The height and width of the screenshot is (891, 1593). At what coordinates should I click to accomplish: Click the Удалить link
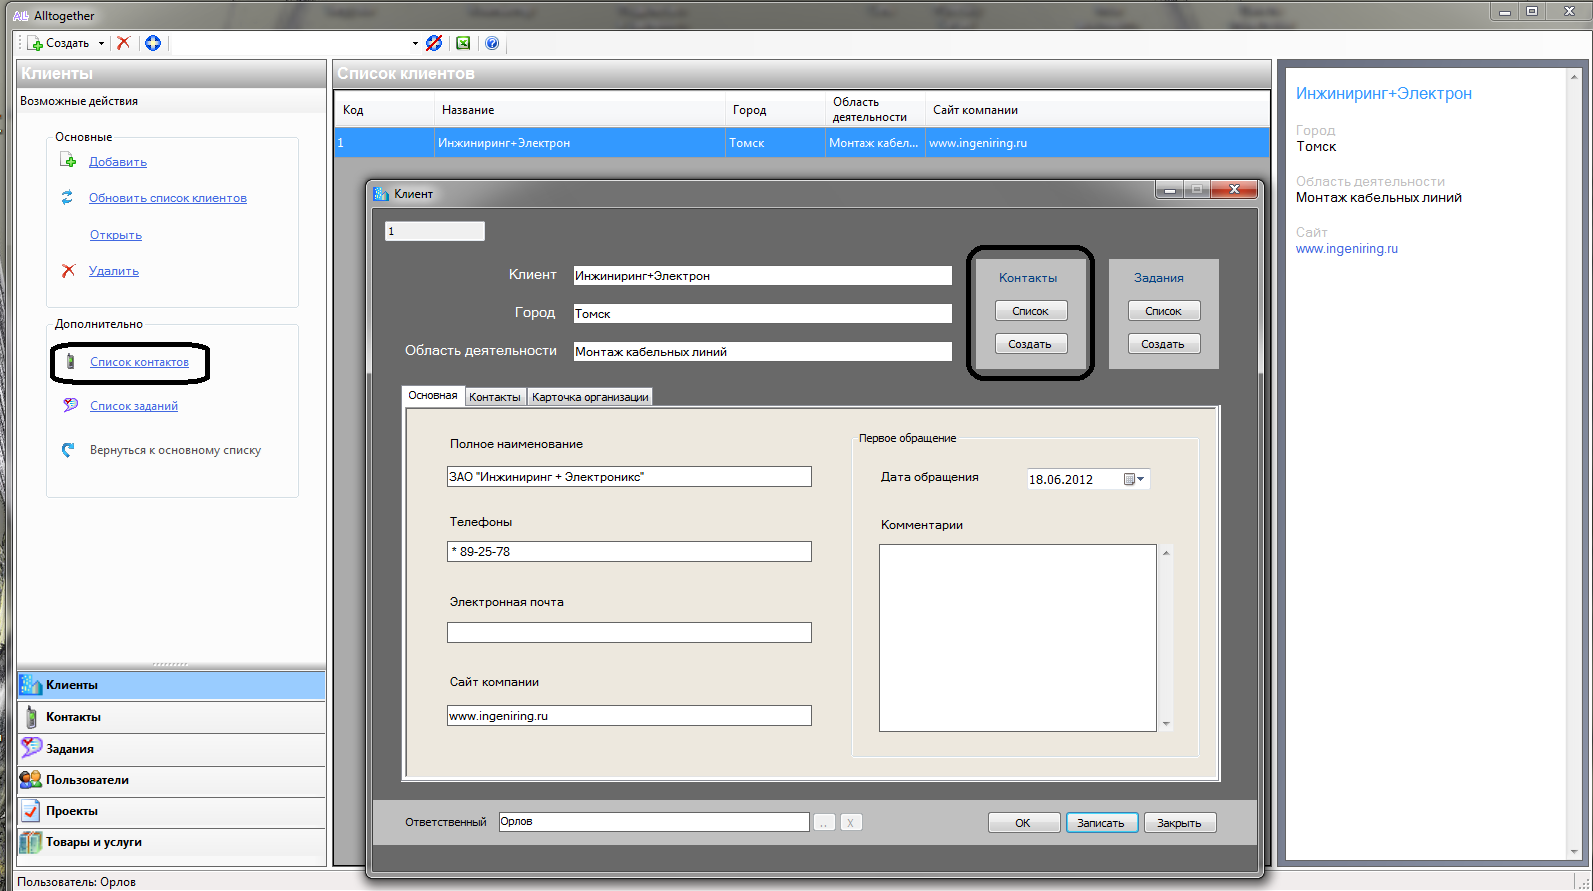(114, 271)
